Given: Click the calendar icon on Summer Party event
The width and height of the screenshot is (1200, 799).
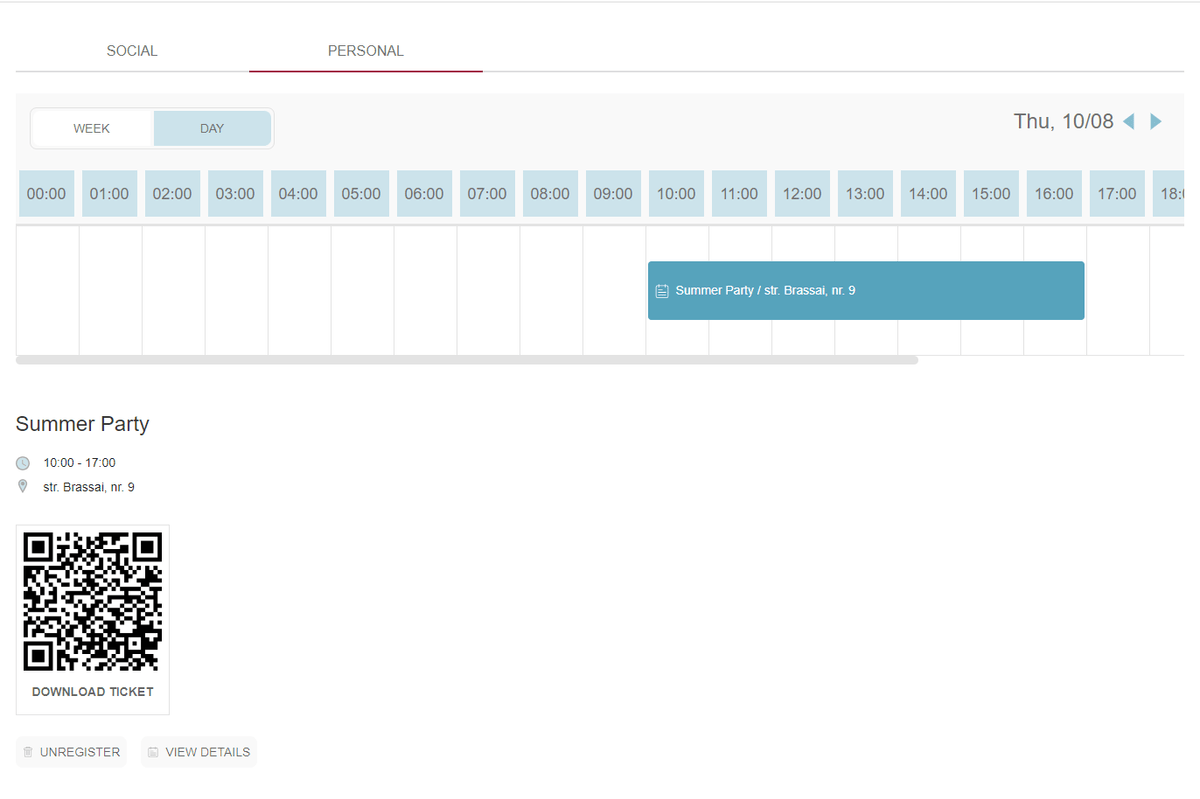Looking at the screenshot, I should [x=661, y=291].
